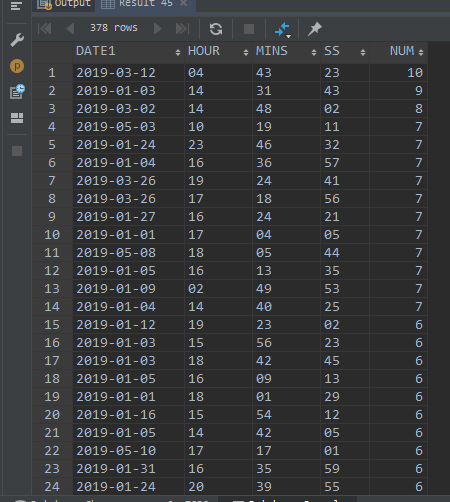Go to next page of results
This screenshot has height=502, width=450.
coord(158,29)
